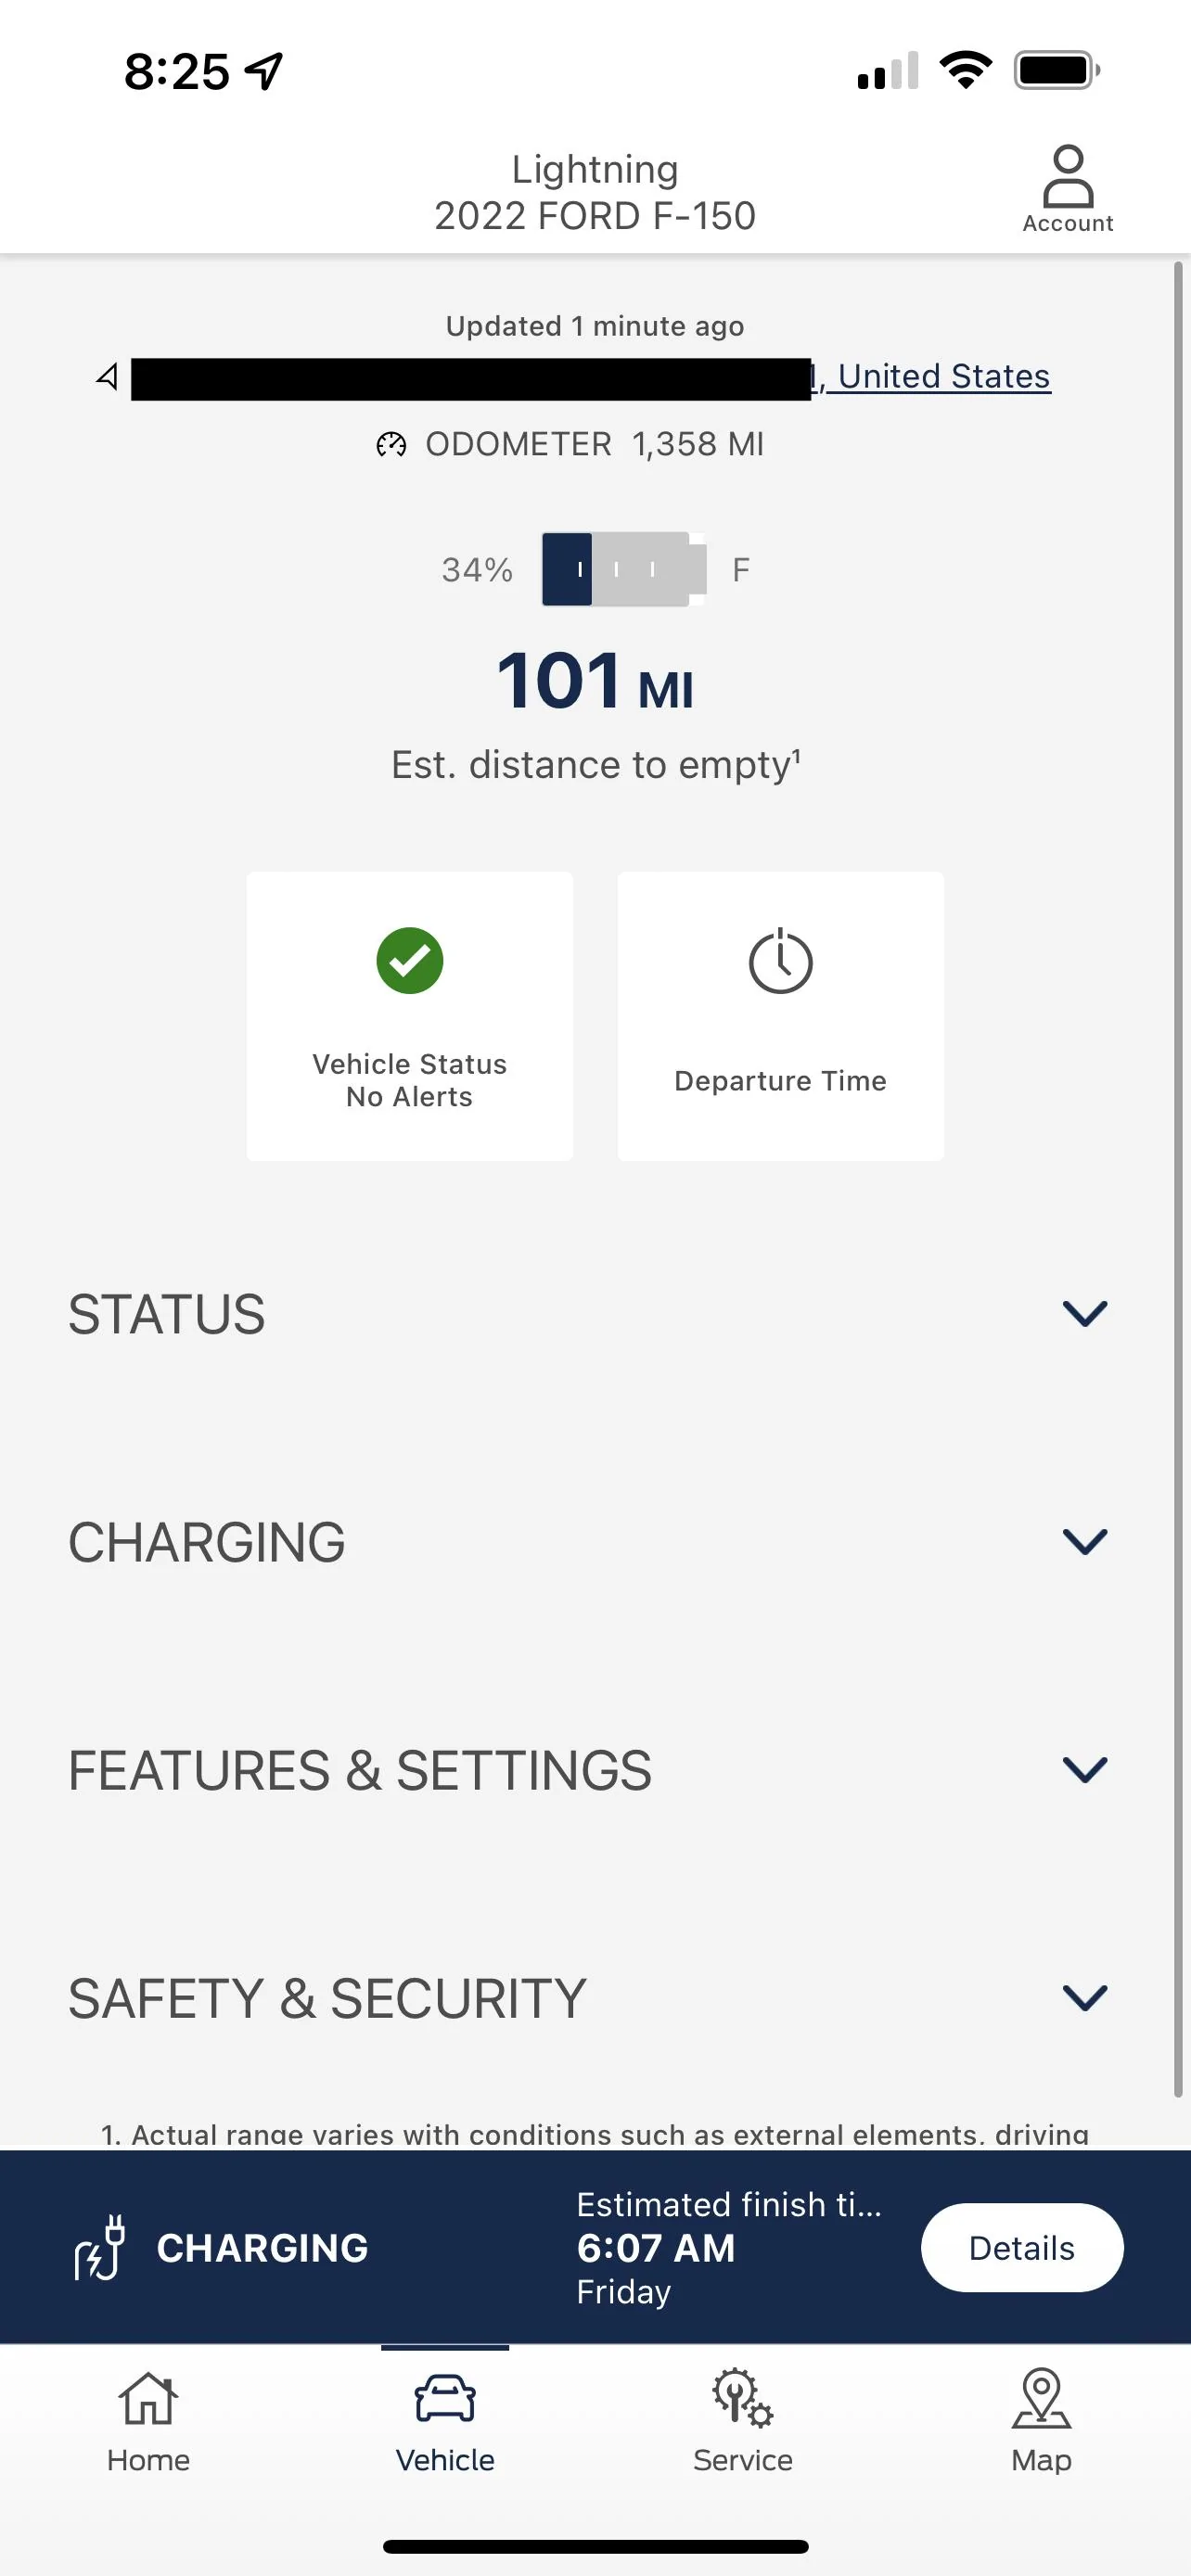Tap the 34% battery level bar

624,569
